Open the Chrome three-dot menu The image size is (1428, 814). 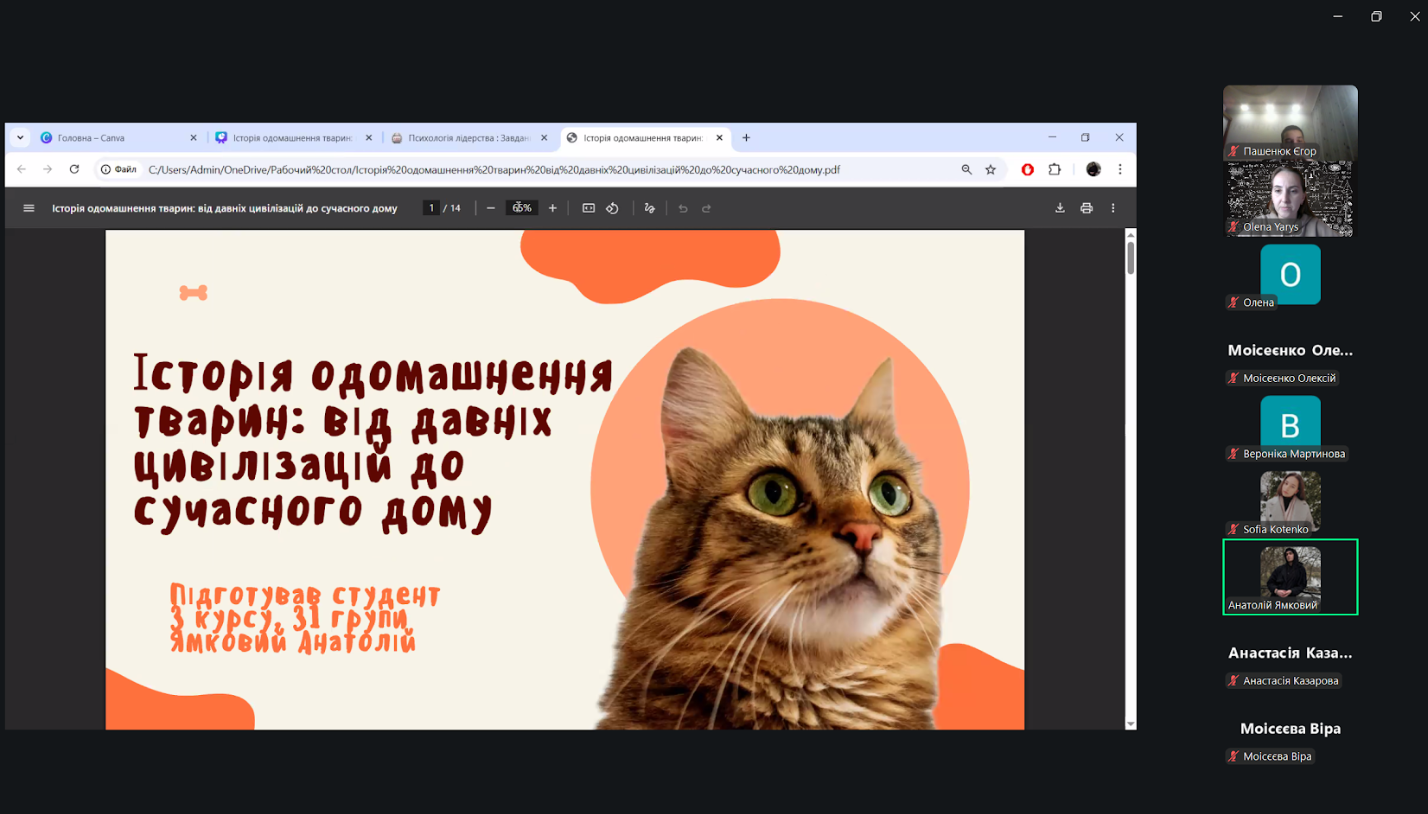[1120, 170]
